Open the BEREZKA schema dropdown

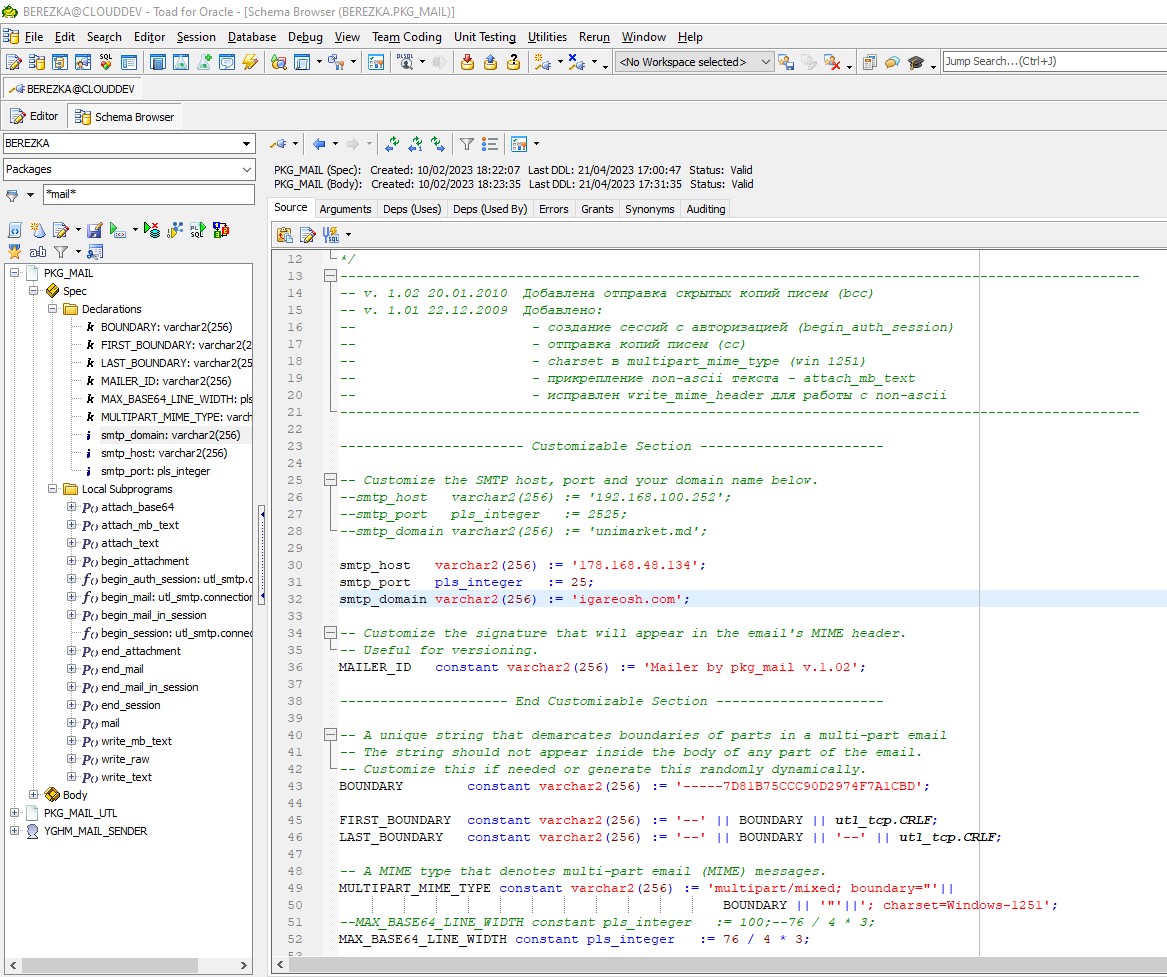[246, 144]
